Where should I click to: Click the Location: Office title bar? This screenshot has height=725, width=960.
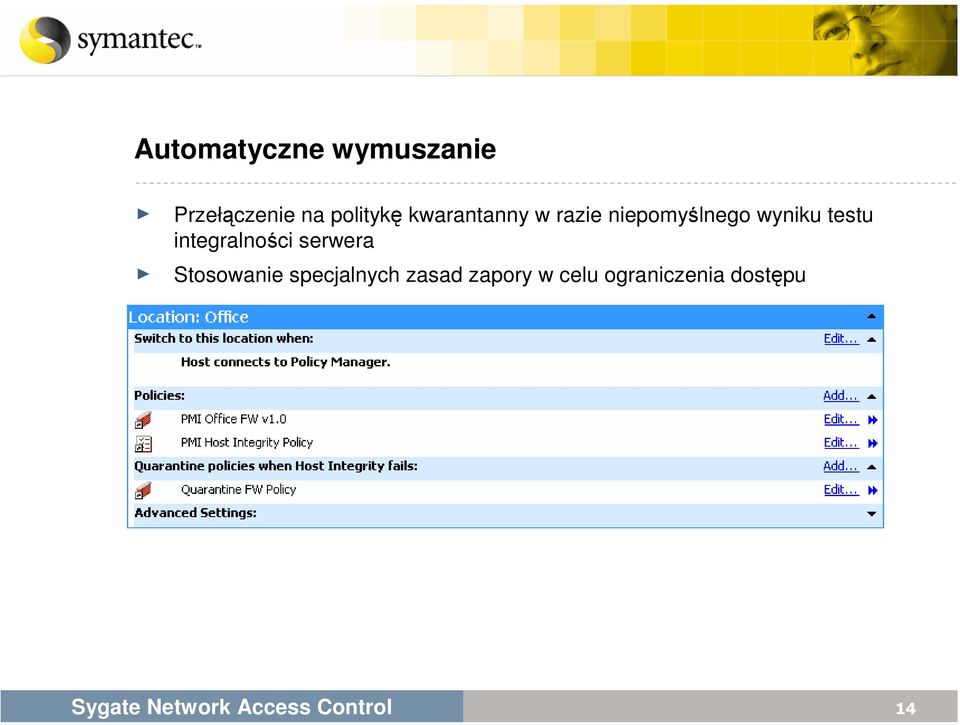point(505,317)
